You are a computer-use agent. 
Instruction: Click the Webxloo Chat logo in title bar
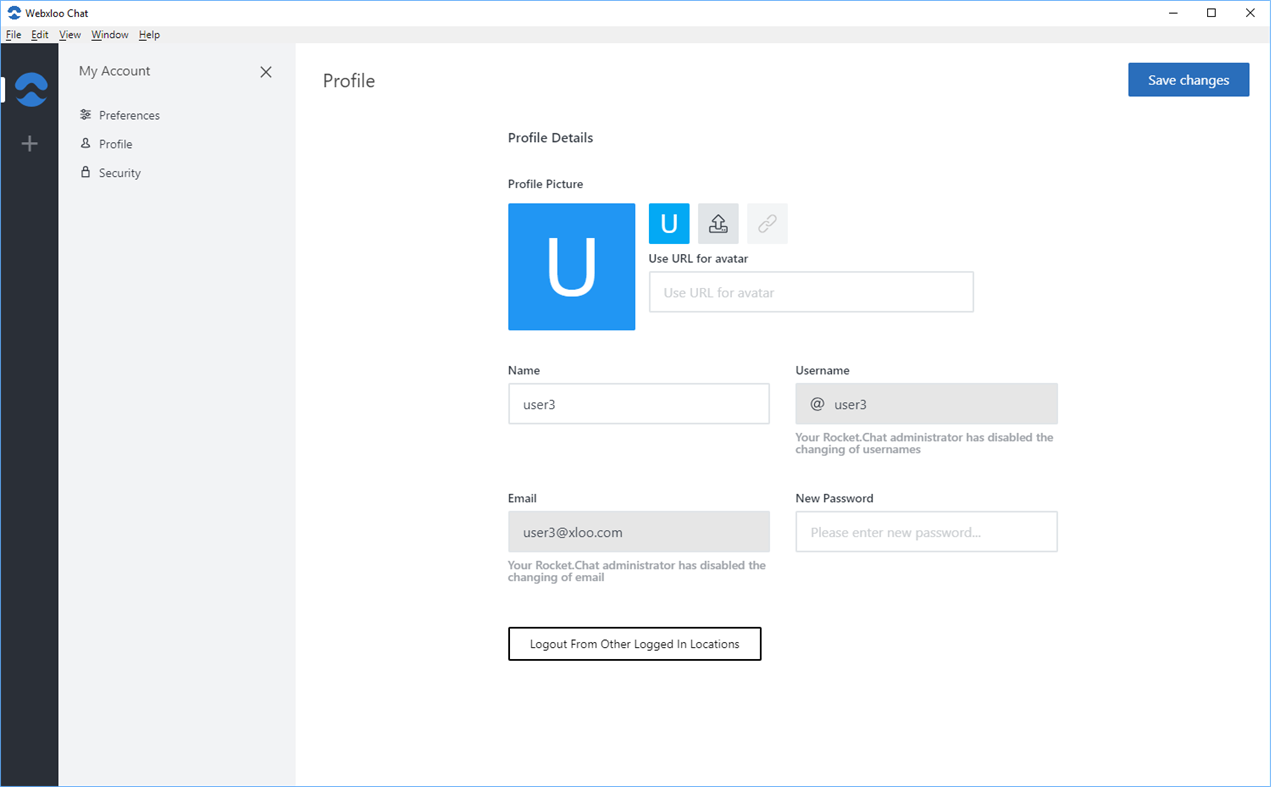[x=13, y=13]
